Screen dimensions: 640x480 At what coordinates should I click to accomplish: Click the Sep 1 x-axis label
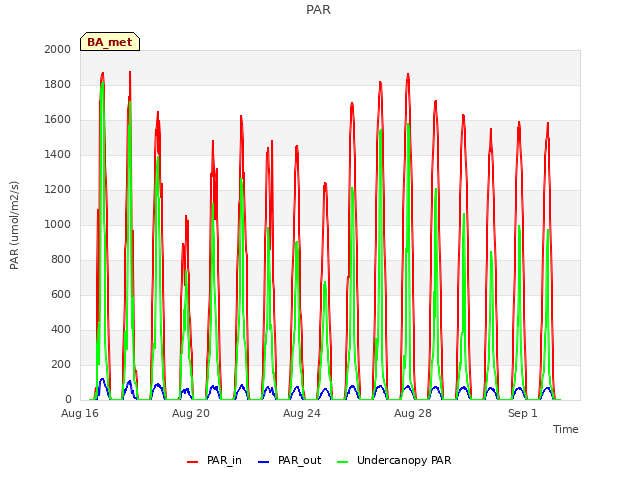pos(522,413)
